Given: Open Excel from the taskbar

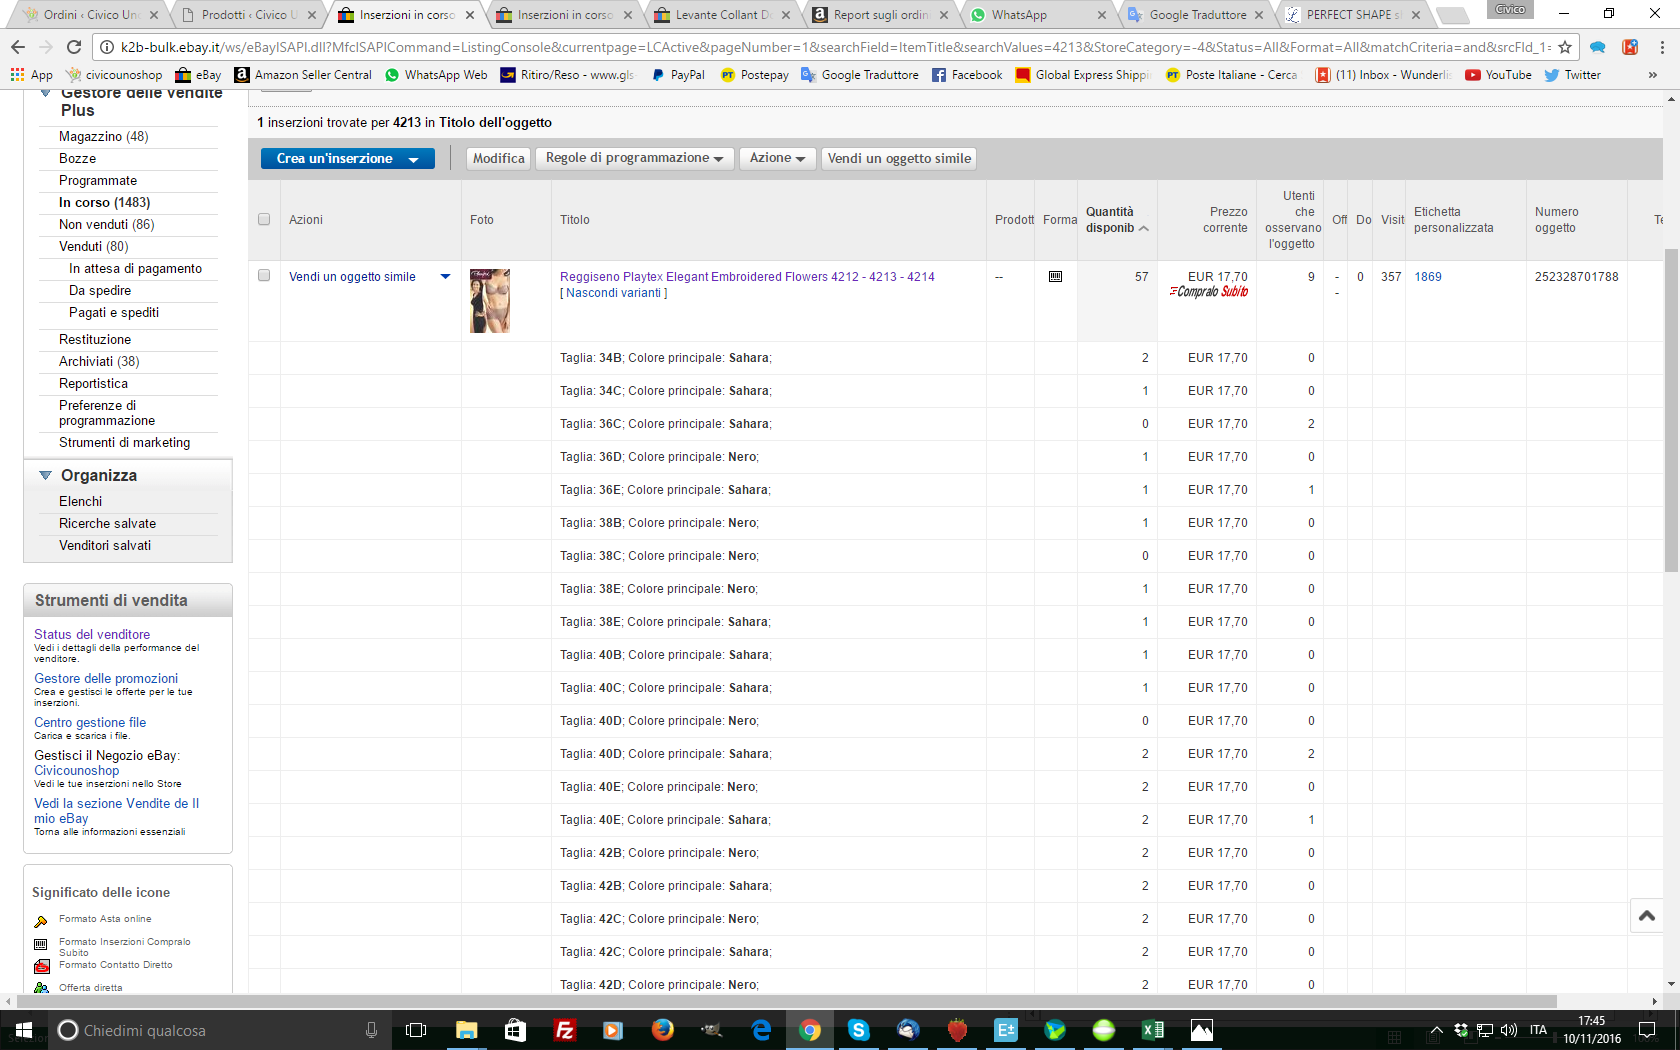Looking at the screenshot, I should click(x=1152, y=1030).
